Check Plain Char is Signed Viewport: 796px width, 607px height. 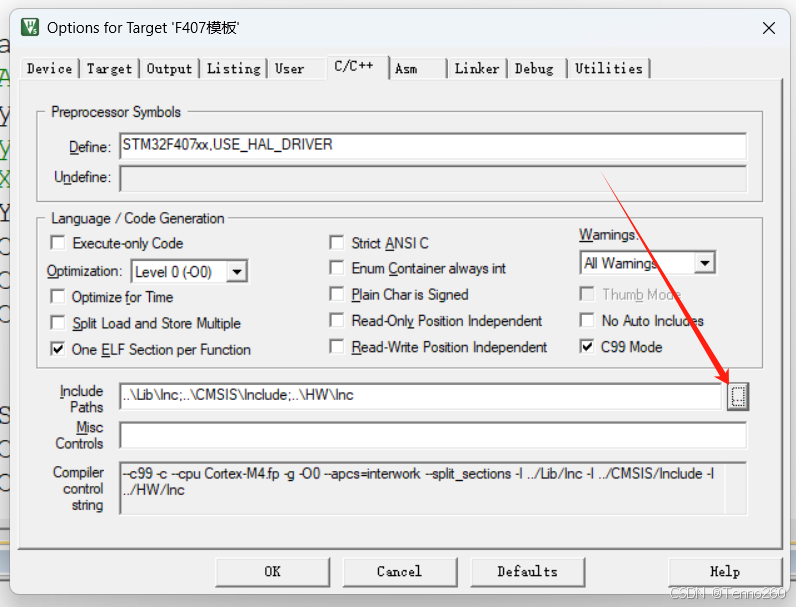[337, 294]
